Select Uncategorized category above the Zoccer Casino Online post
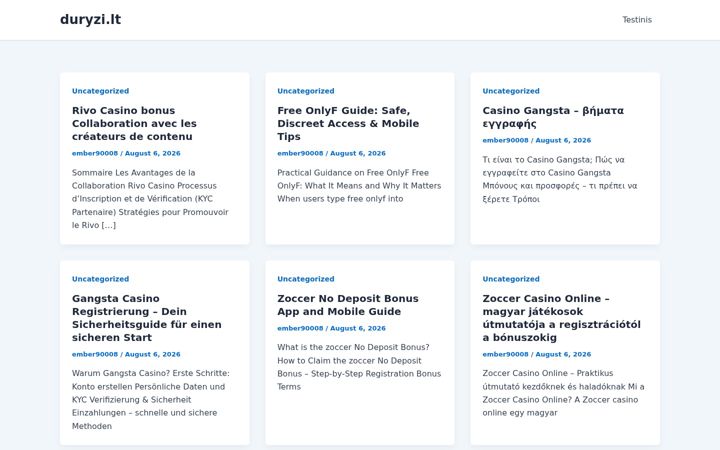Screen dimensions: 720x450 click(511, 279)
